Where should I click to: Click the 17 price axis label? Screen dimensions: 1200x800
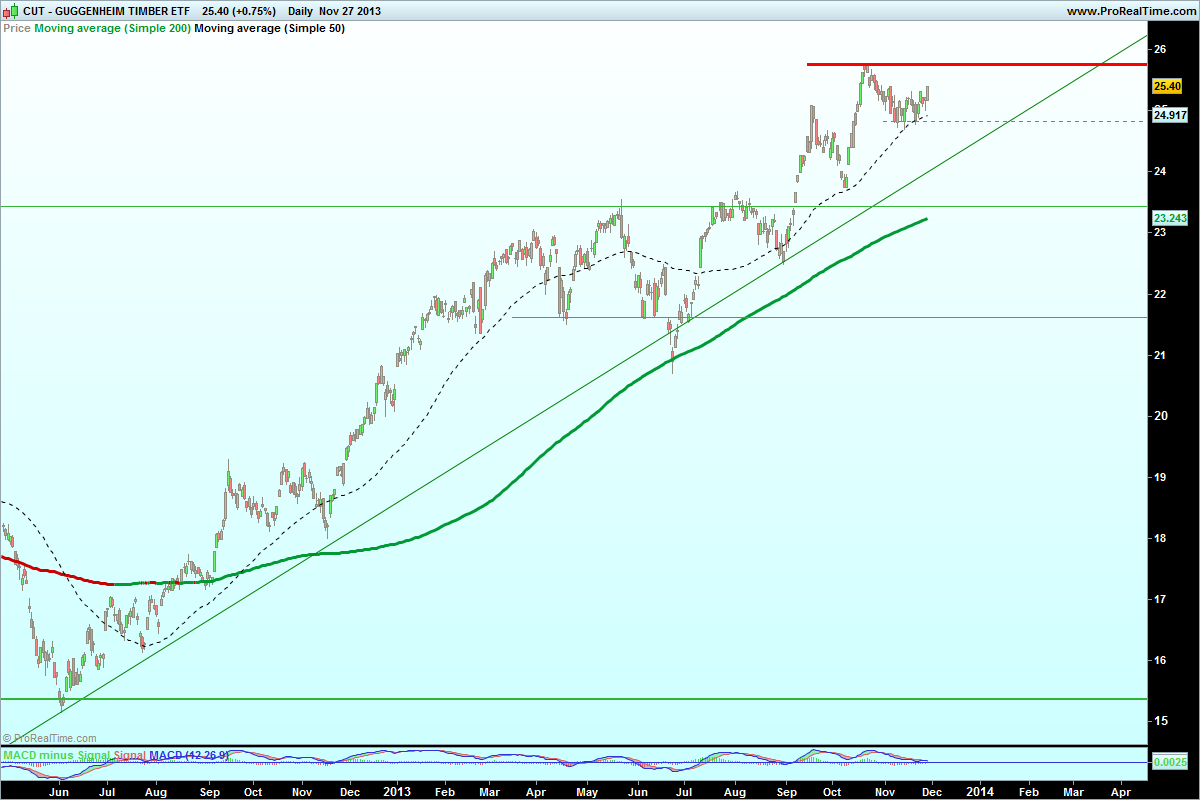(1158, 599)
